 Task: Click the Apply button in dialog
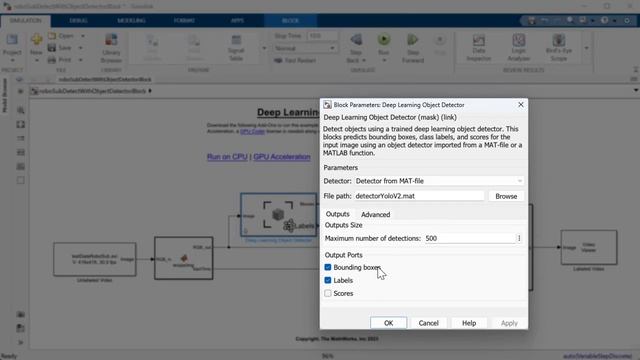point(509,323)
